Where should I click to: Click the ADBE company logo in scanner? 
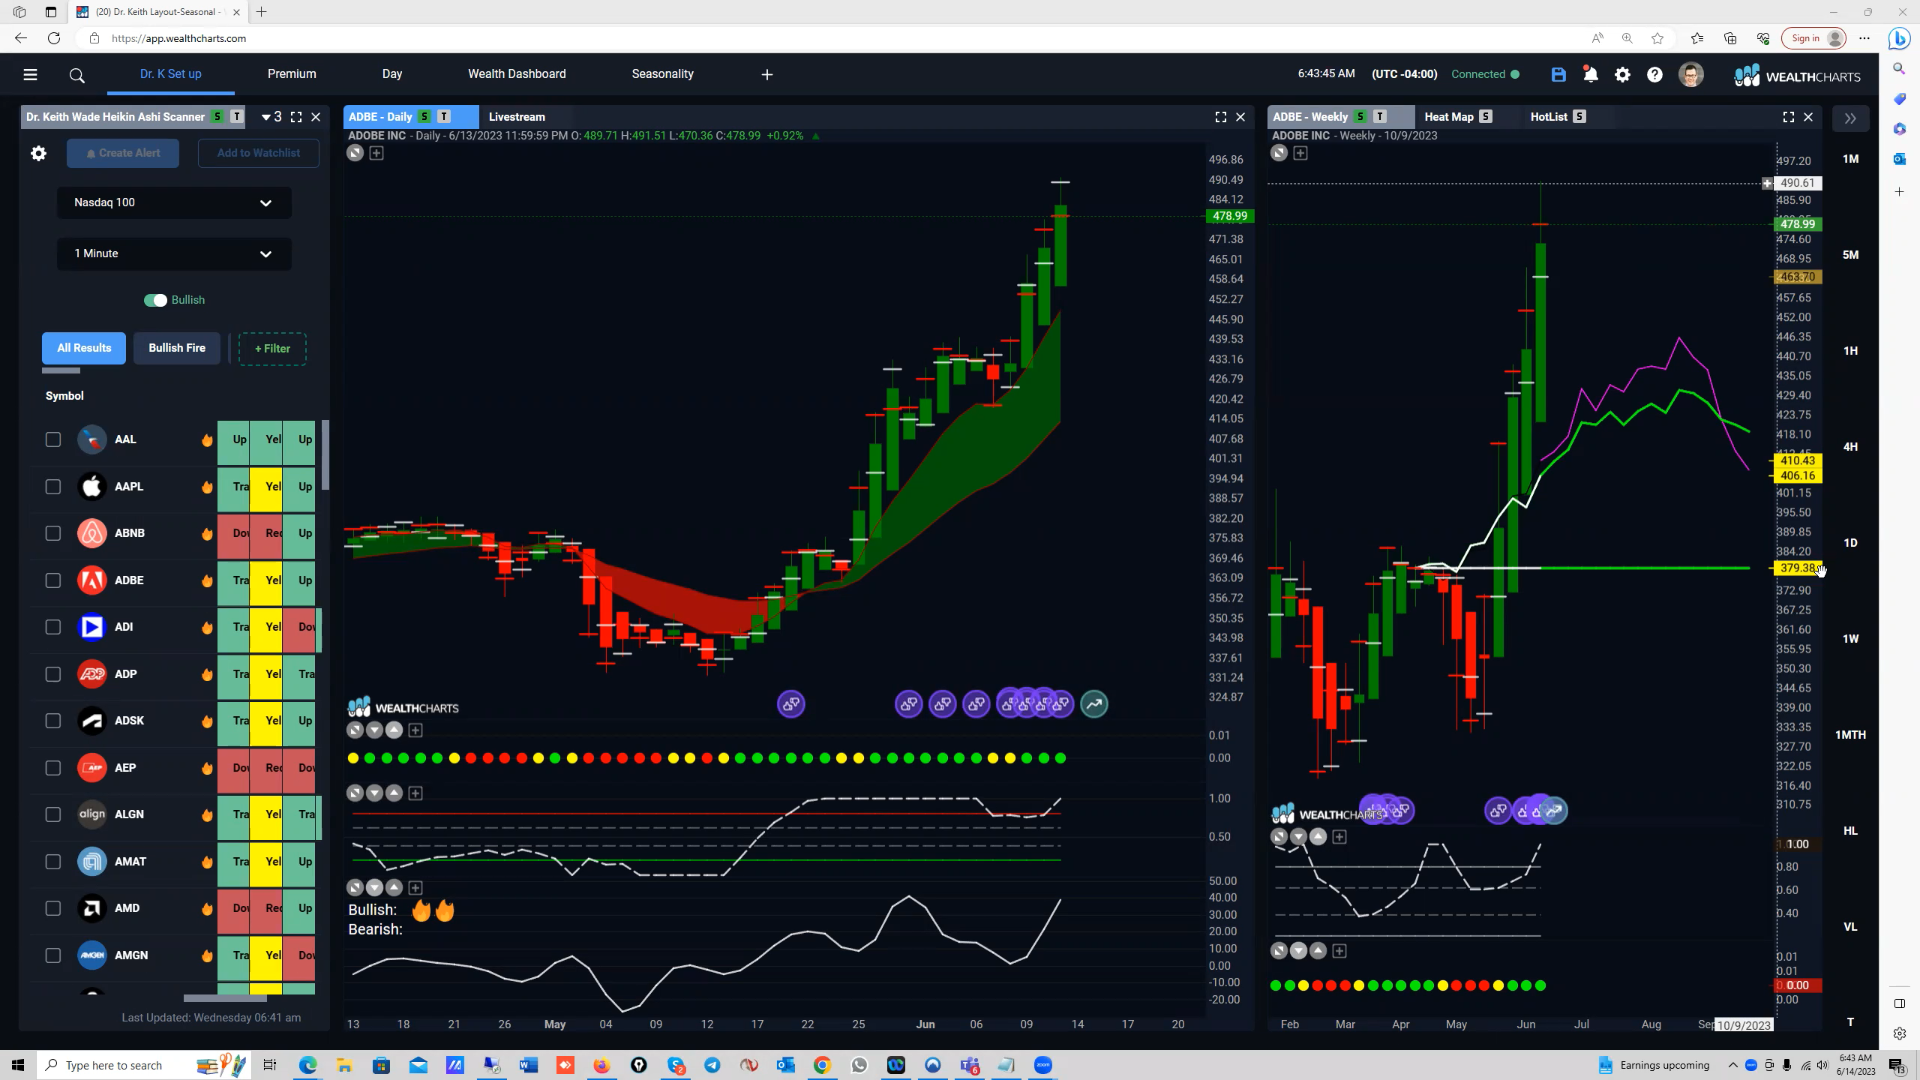click(x=92, y=580)
